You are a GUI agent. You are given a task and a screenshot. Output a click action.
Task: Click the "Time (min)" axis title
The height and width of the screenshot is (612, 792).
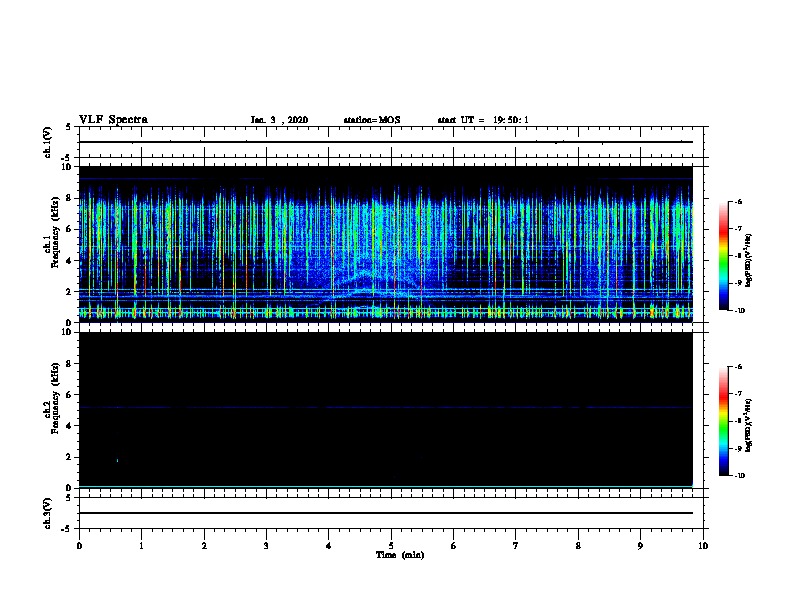click(x=400, y=555)
